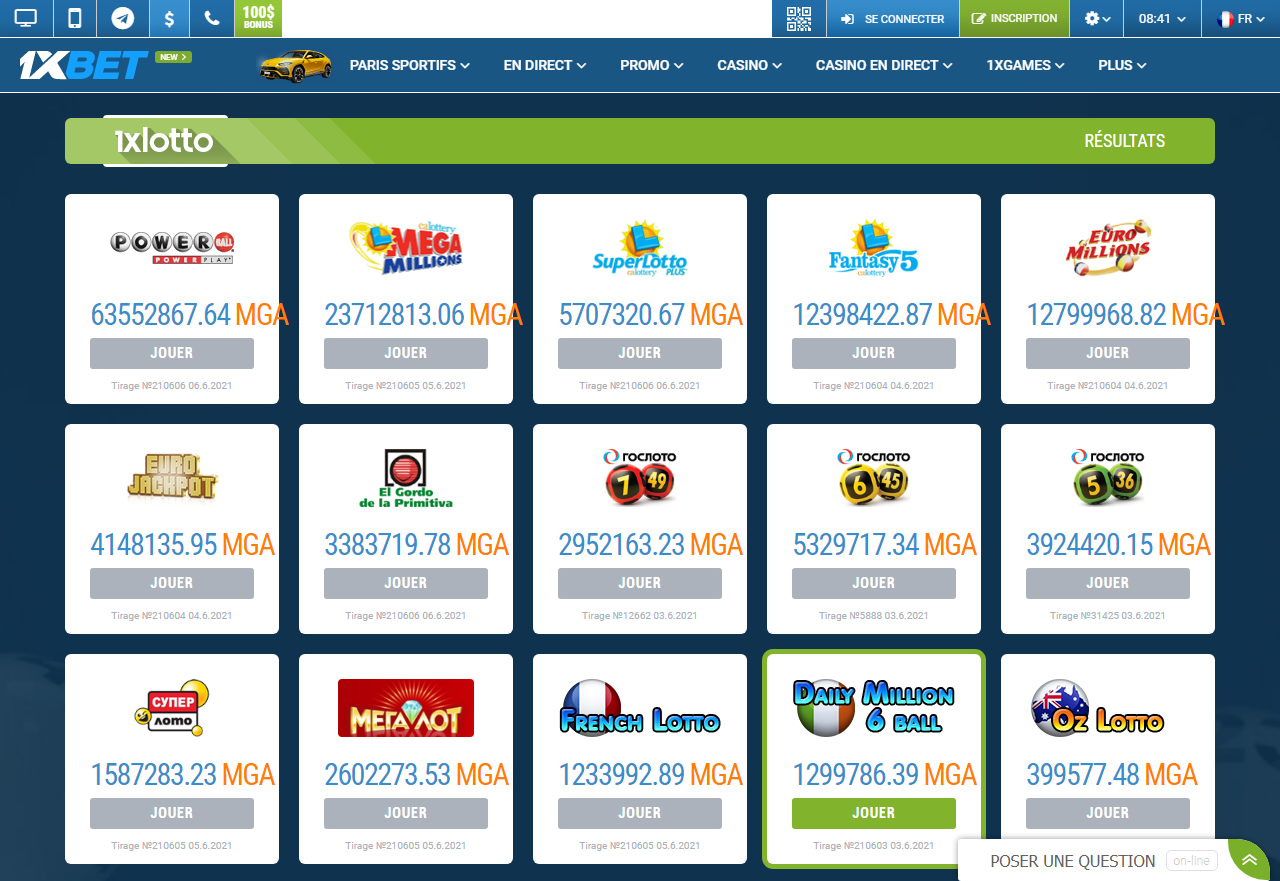Open the Telegram icon in top bar
This screenshot has height=881, width=1280.
point(123,18)
